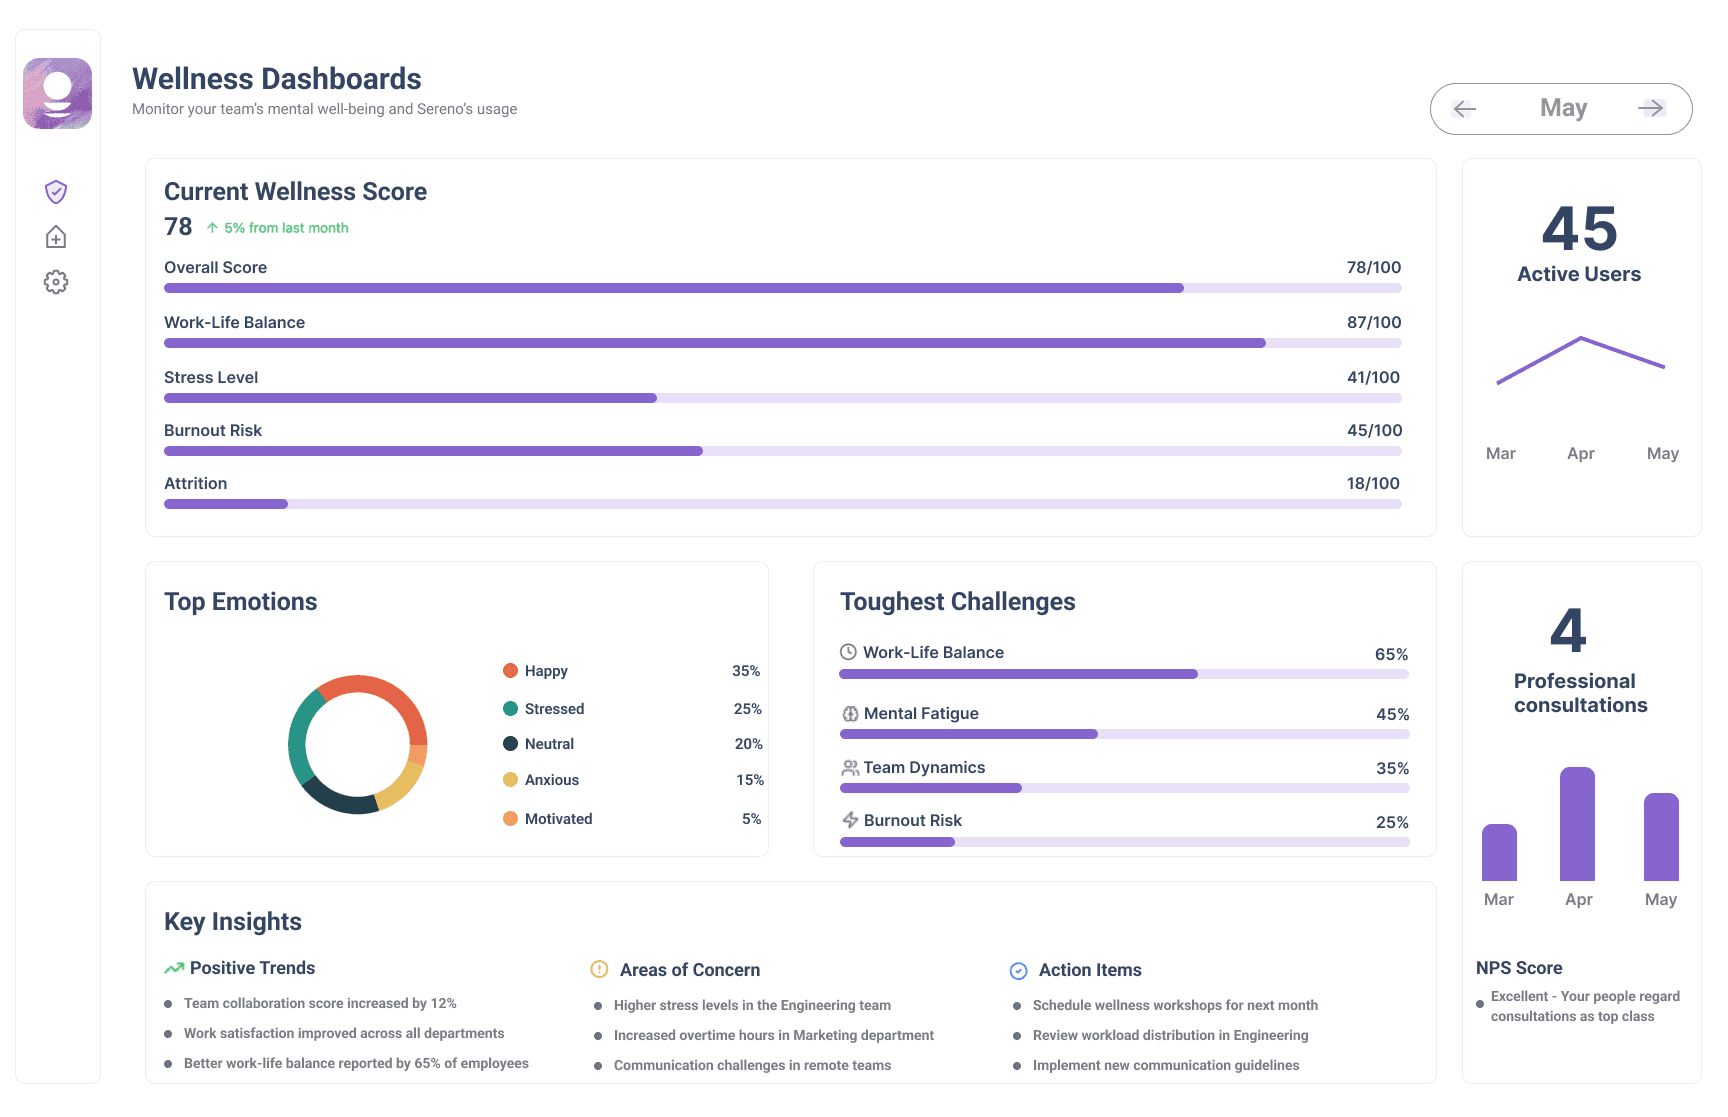
Task: Click the Apr label under Active Users chart
Action: tap(1580, 453)
